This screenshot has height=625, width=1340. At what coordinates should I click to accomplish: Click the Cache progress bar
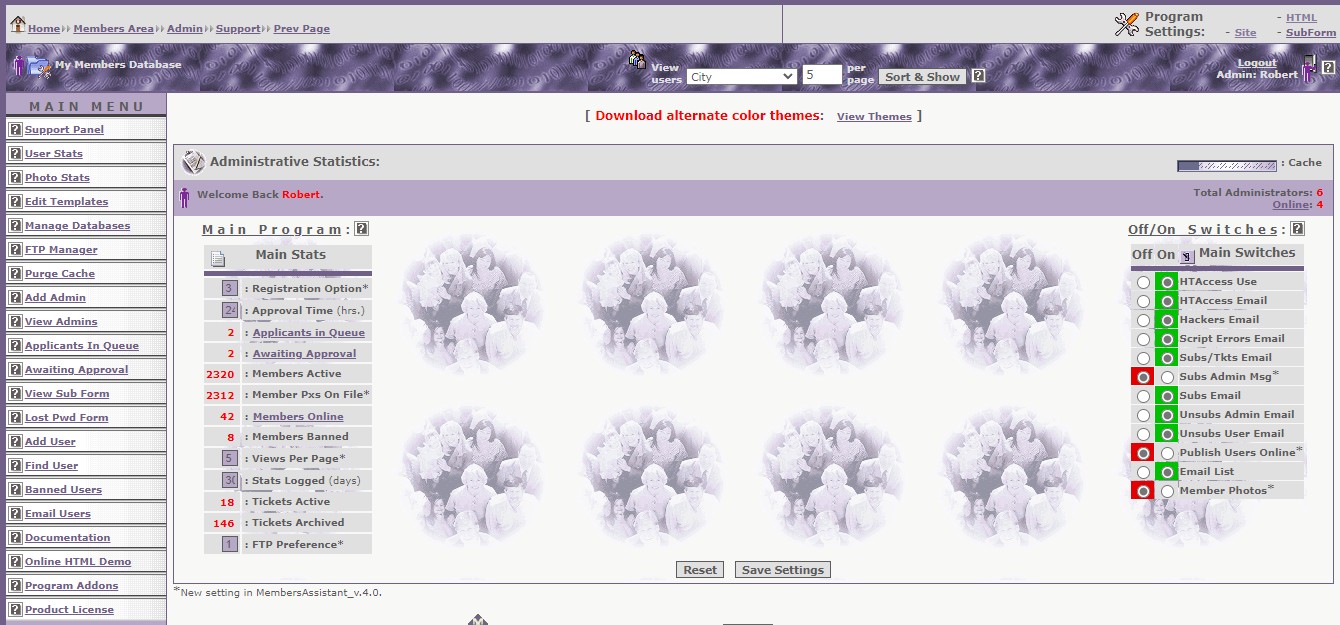[x=1227, y=165]
